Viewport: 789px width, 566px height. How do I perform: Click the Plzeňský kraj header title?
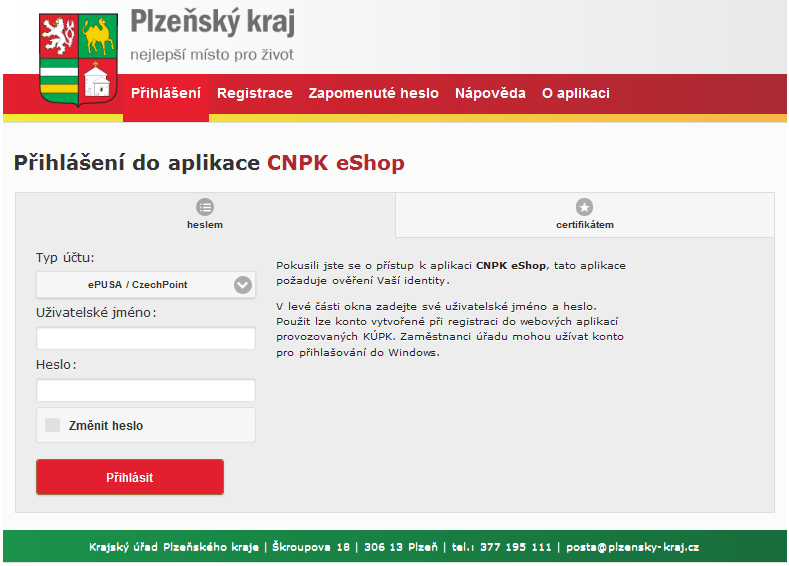(212, 22)
